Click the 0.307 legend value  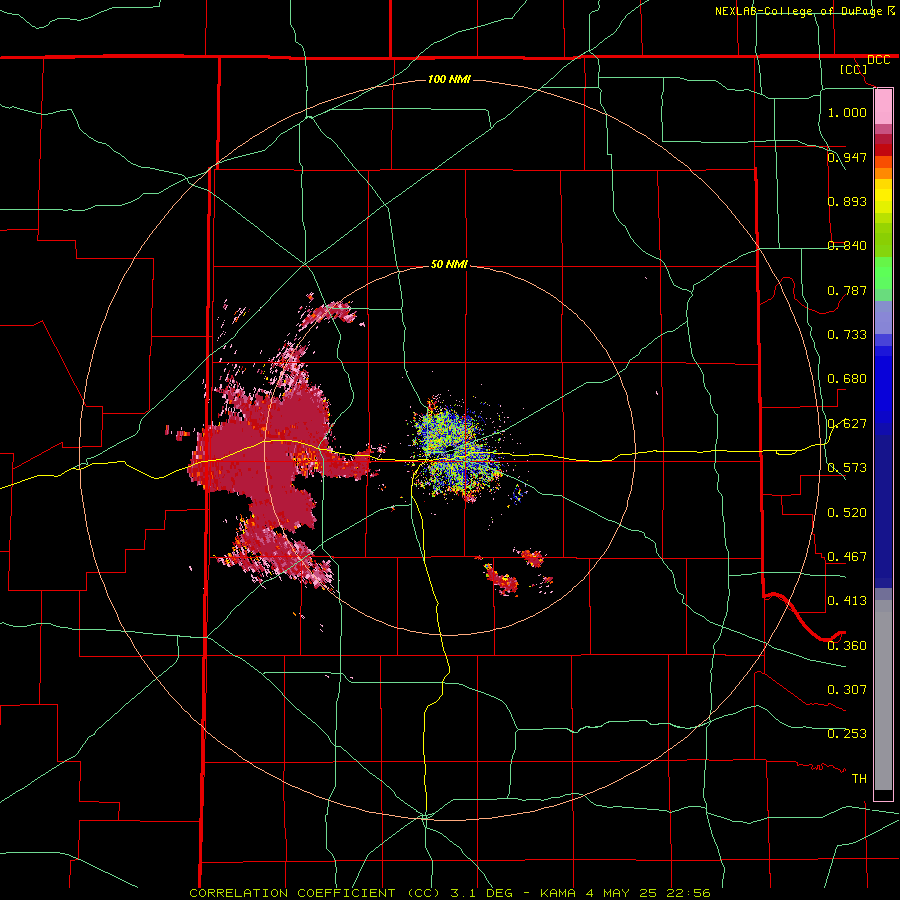click(x=847, y=690)
